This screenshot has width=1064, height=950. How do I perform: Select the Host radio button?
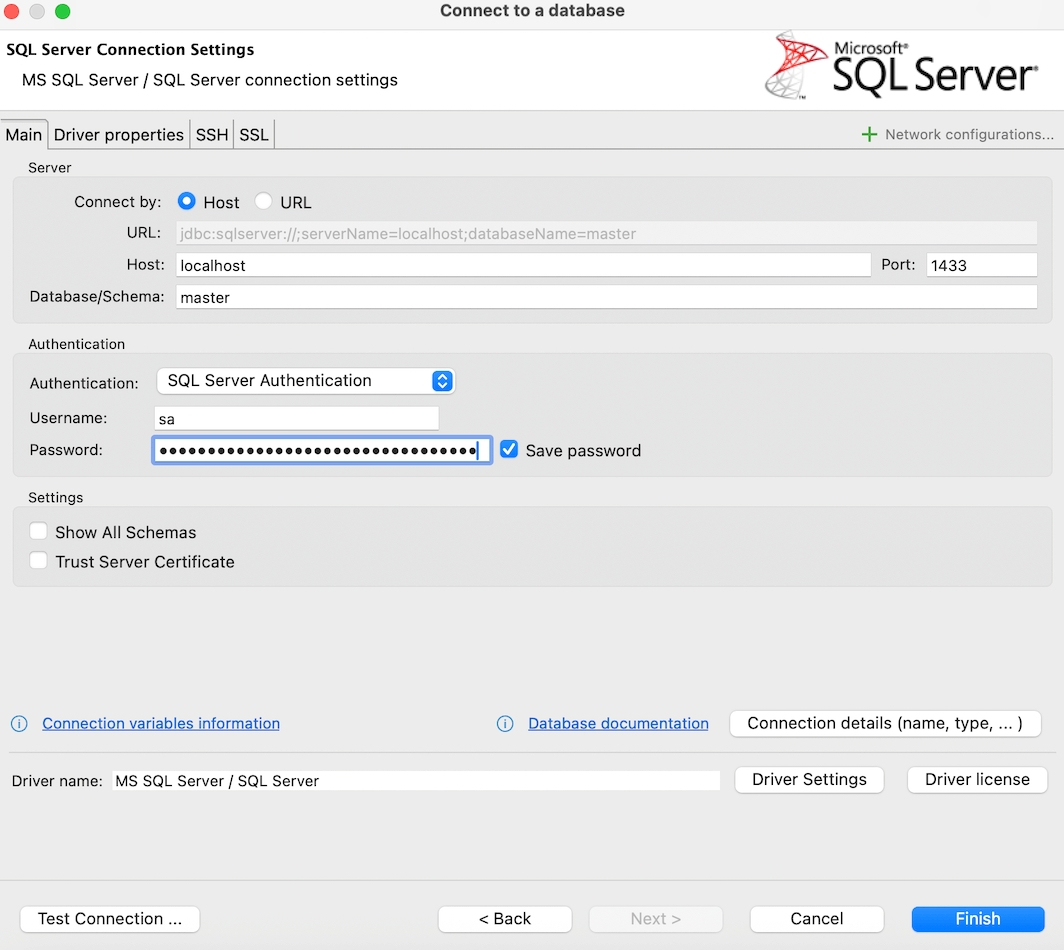pyautogui.click(x=186, y=202)
